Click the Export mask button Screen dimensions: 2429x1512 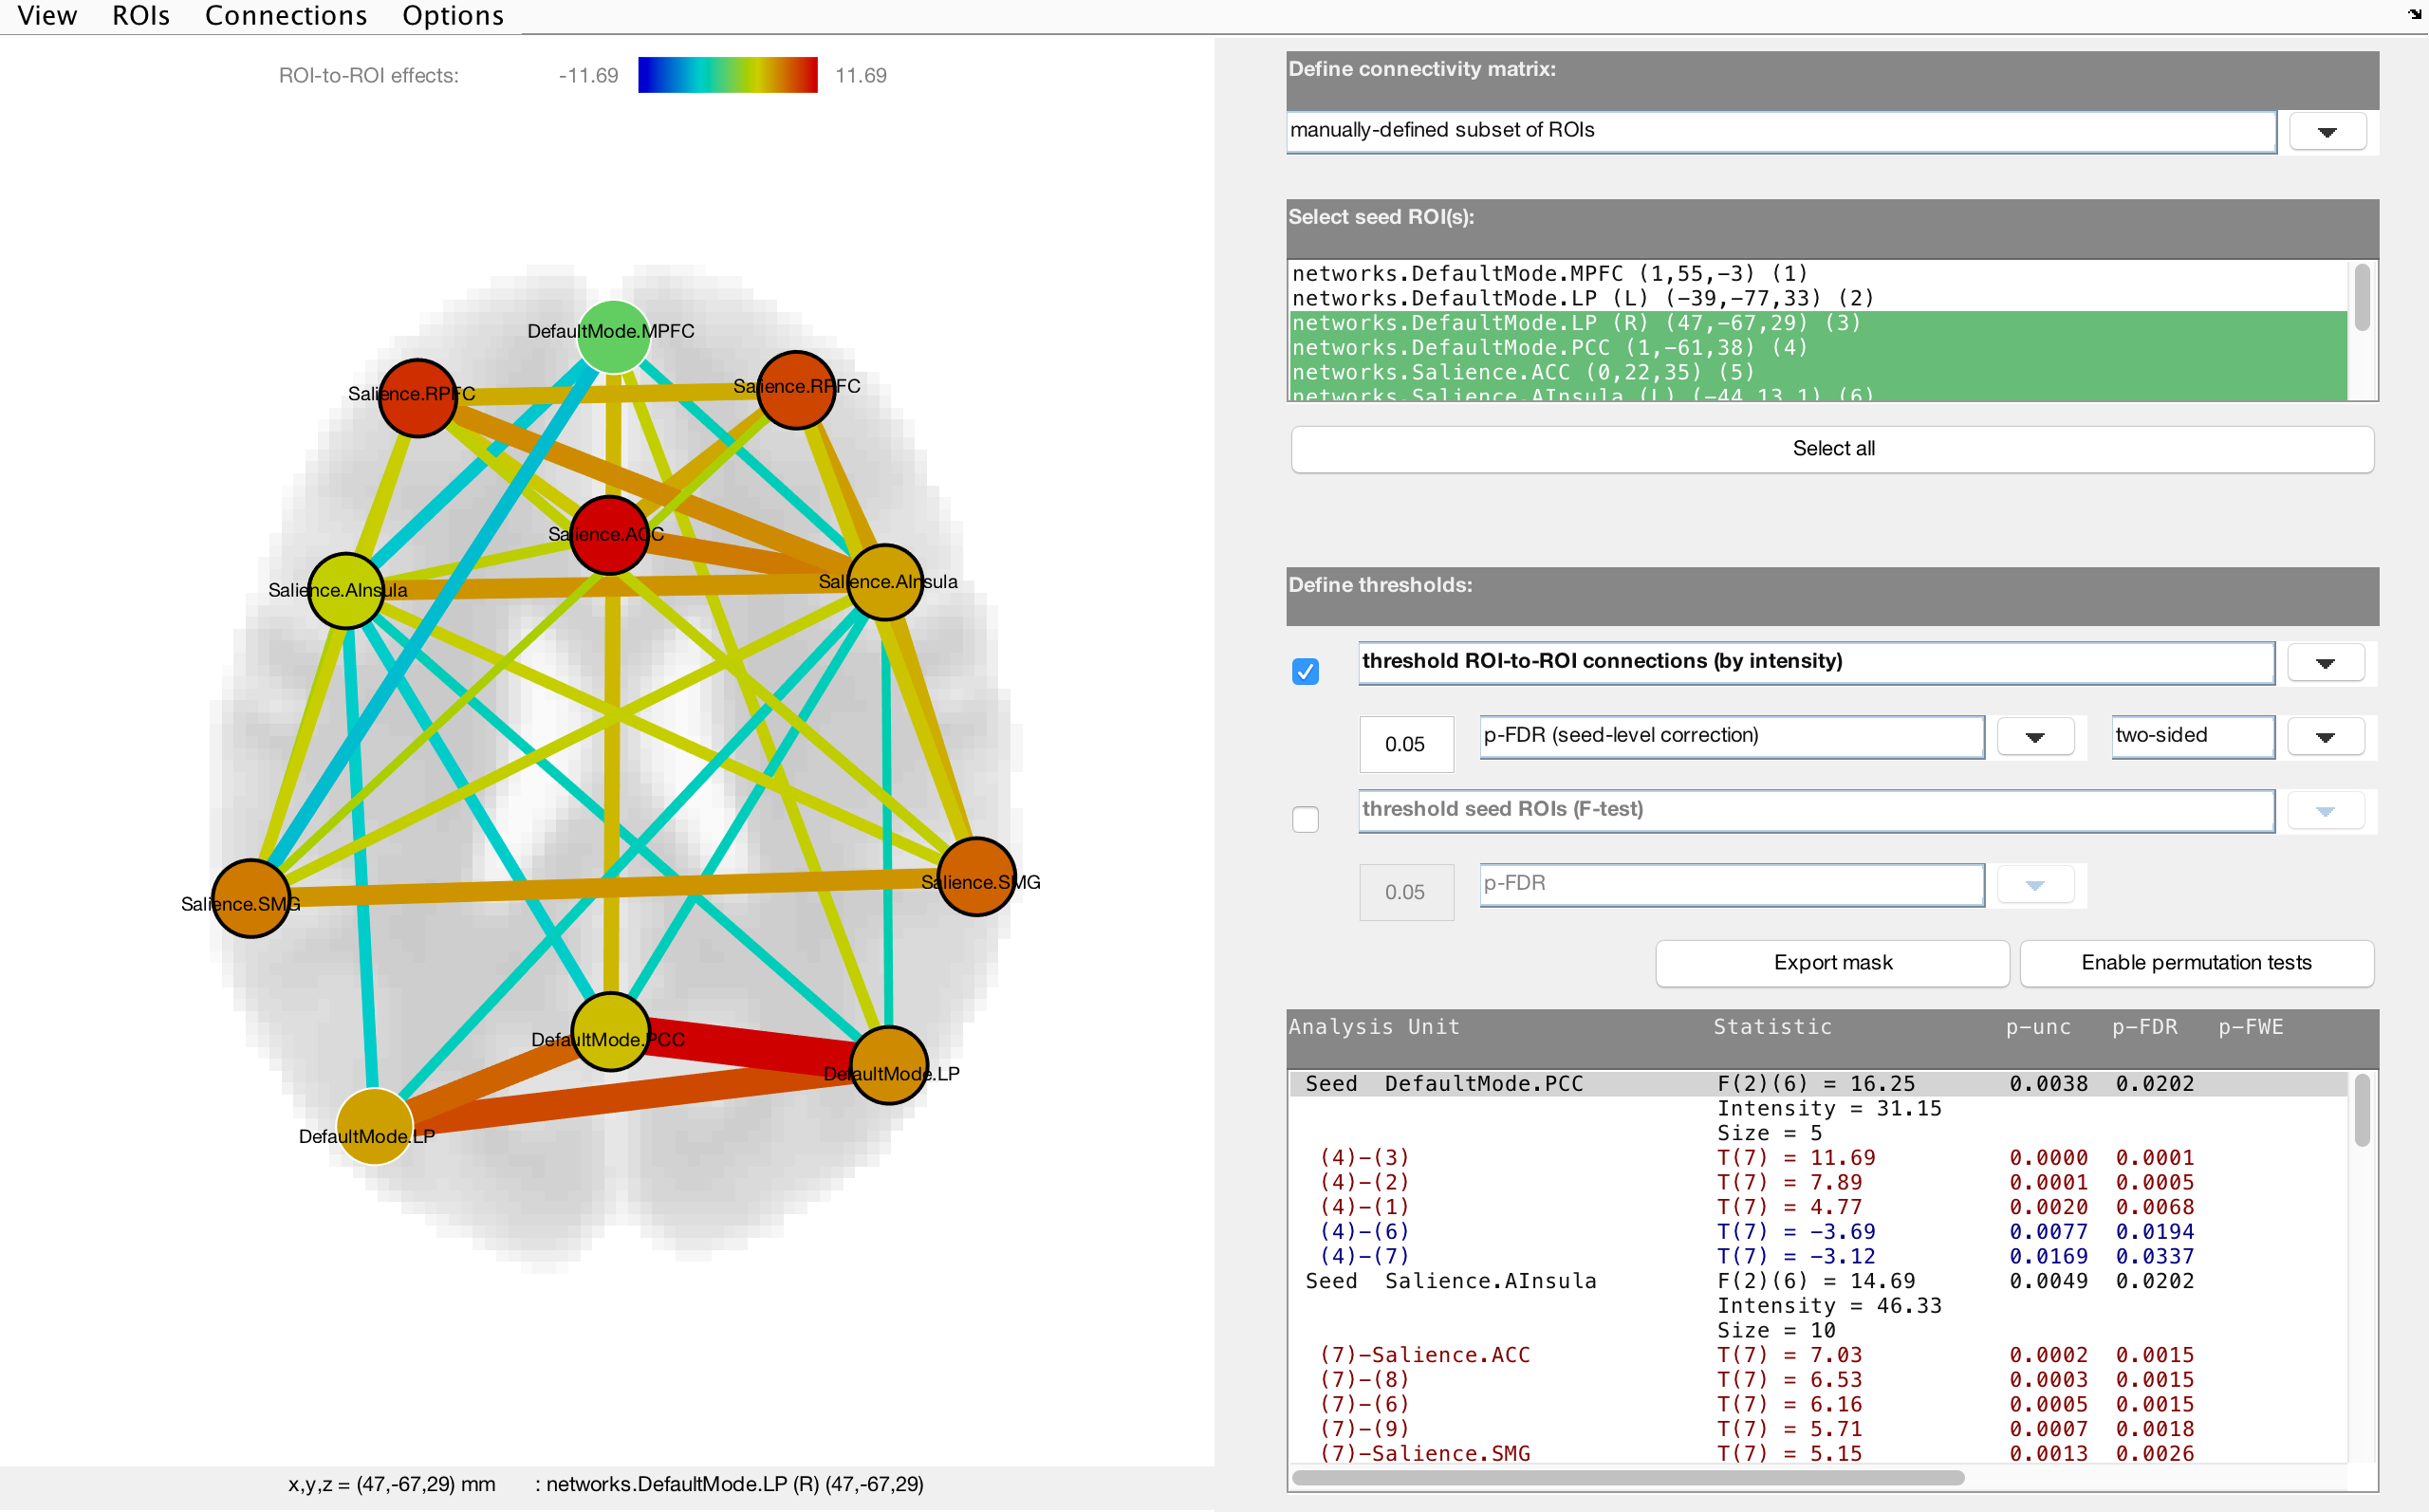1832,962
